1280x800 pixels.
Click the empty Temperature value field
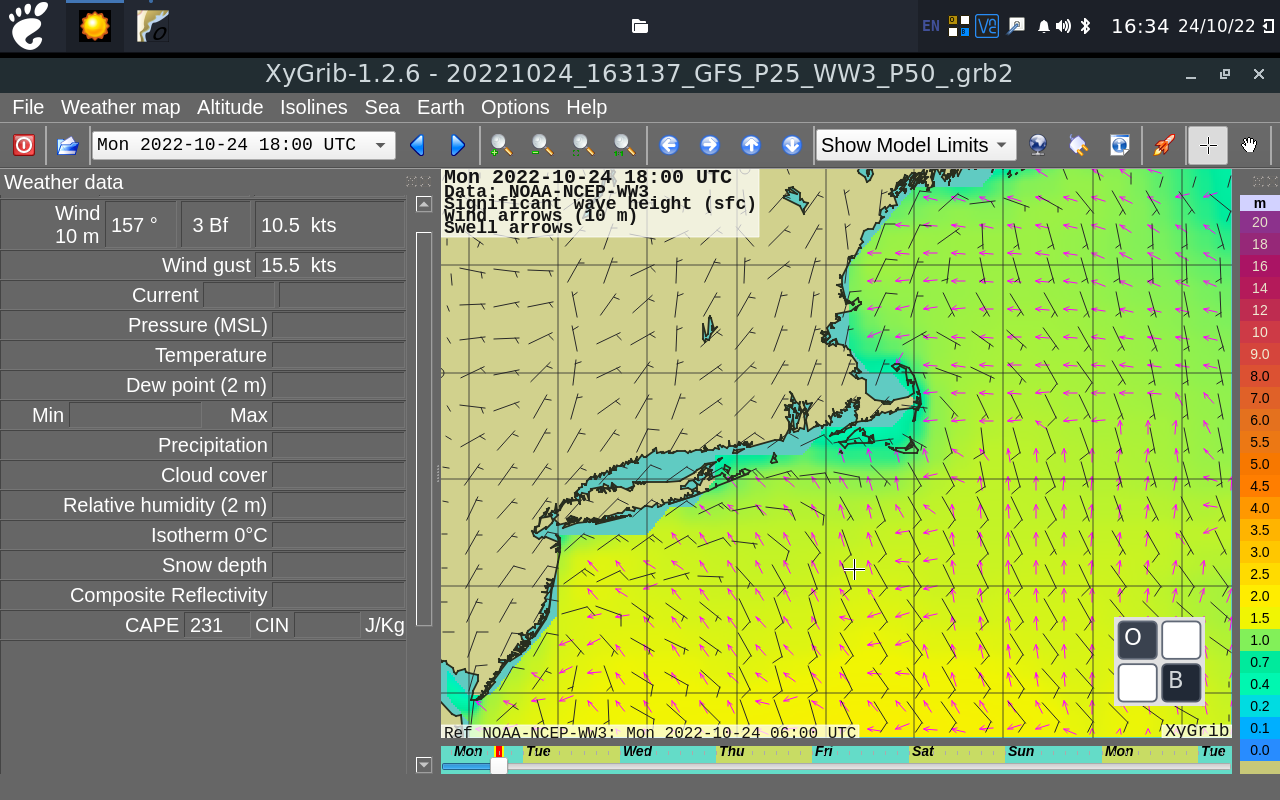pos(338,355)
